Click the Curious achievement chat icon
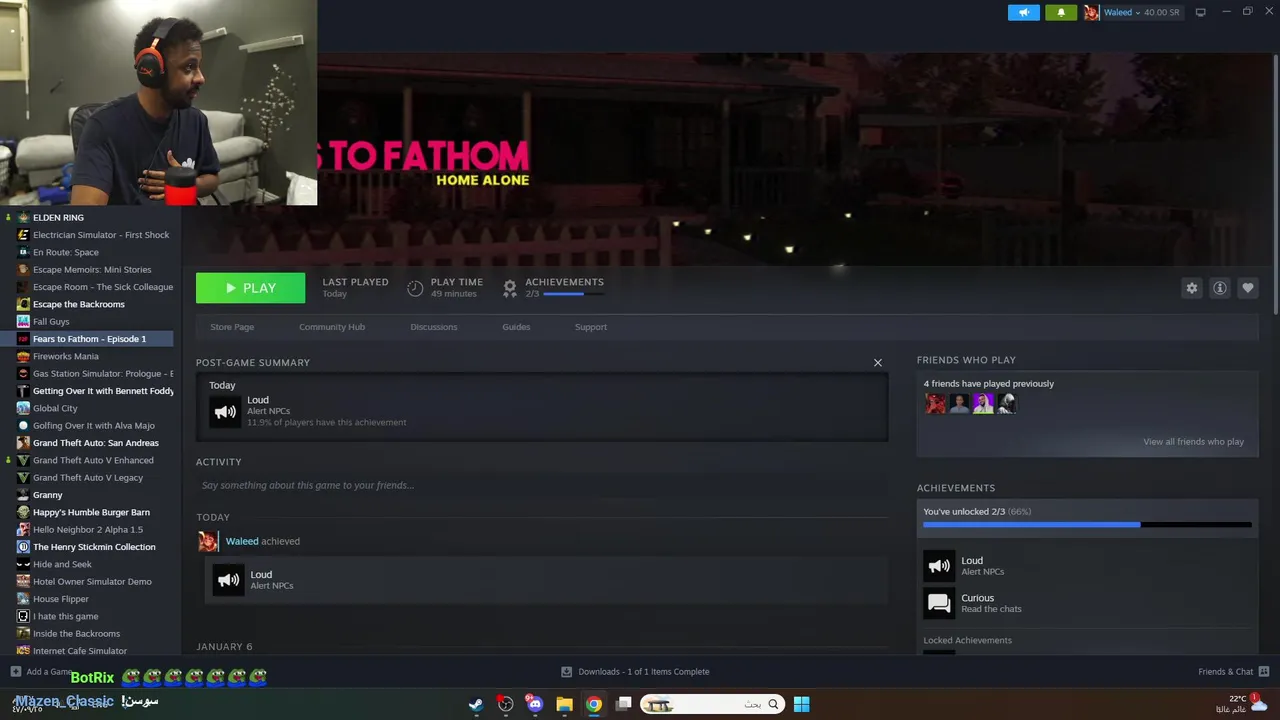1280x720 pixels. click(939, 603)
